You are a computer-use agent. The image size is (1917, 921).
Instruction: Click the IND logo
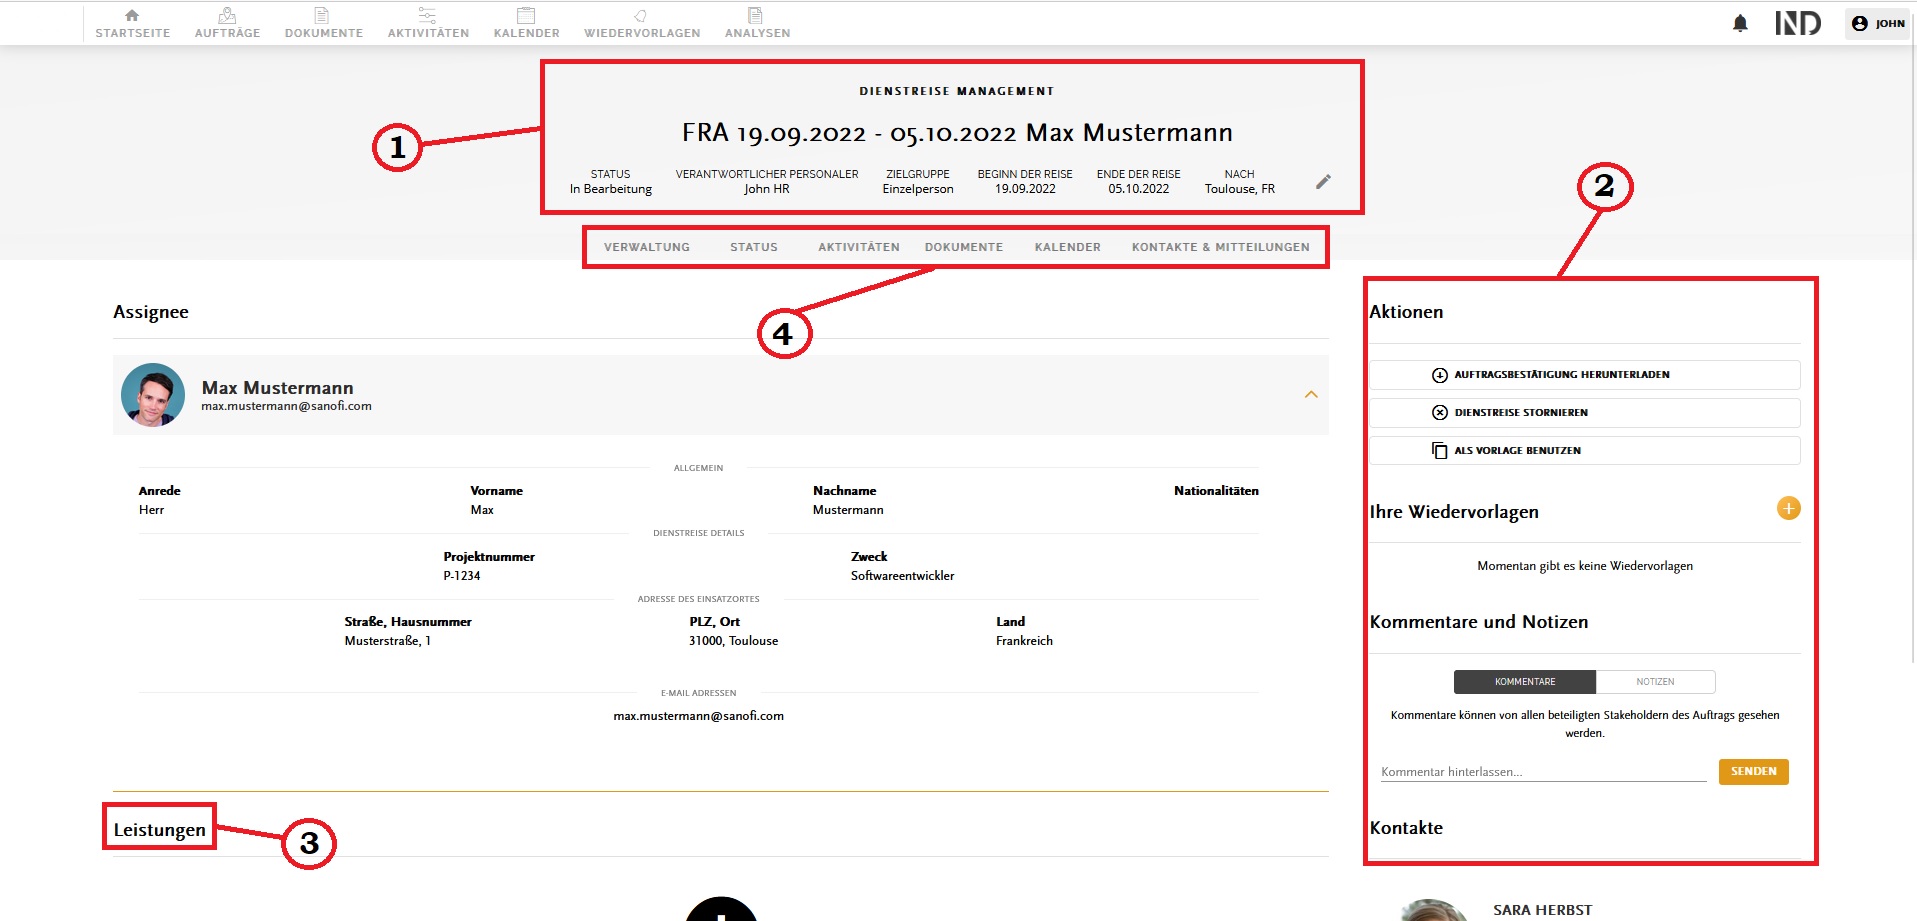[x=1797, y=23]
